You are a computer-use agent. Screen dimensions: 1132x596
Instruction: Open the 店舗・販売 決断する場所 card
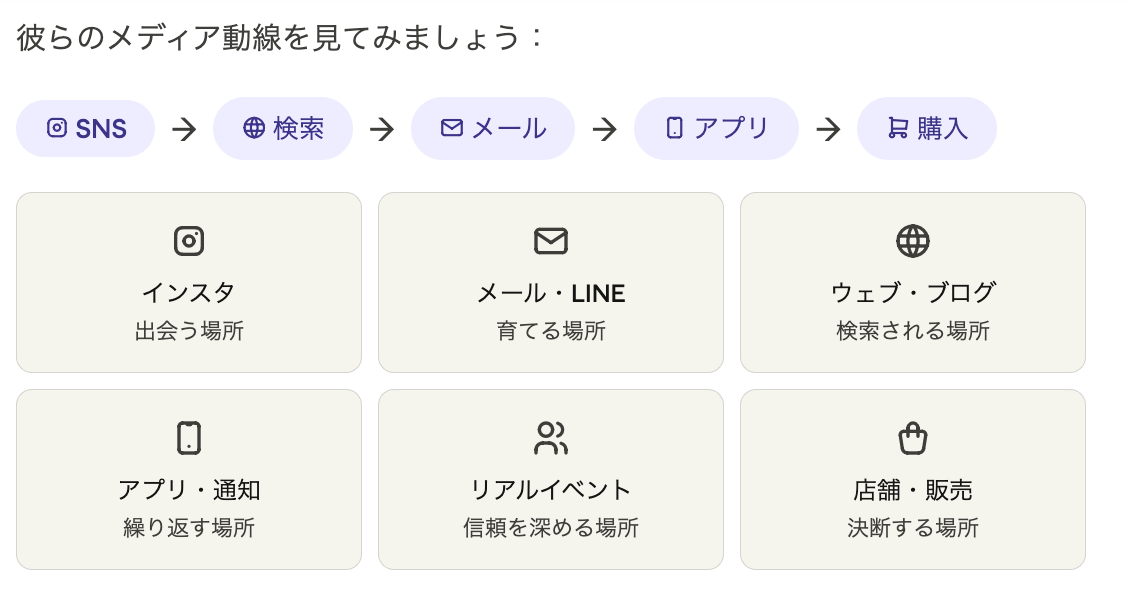coord(913,480)
